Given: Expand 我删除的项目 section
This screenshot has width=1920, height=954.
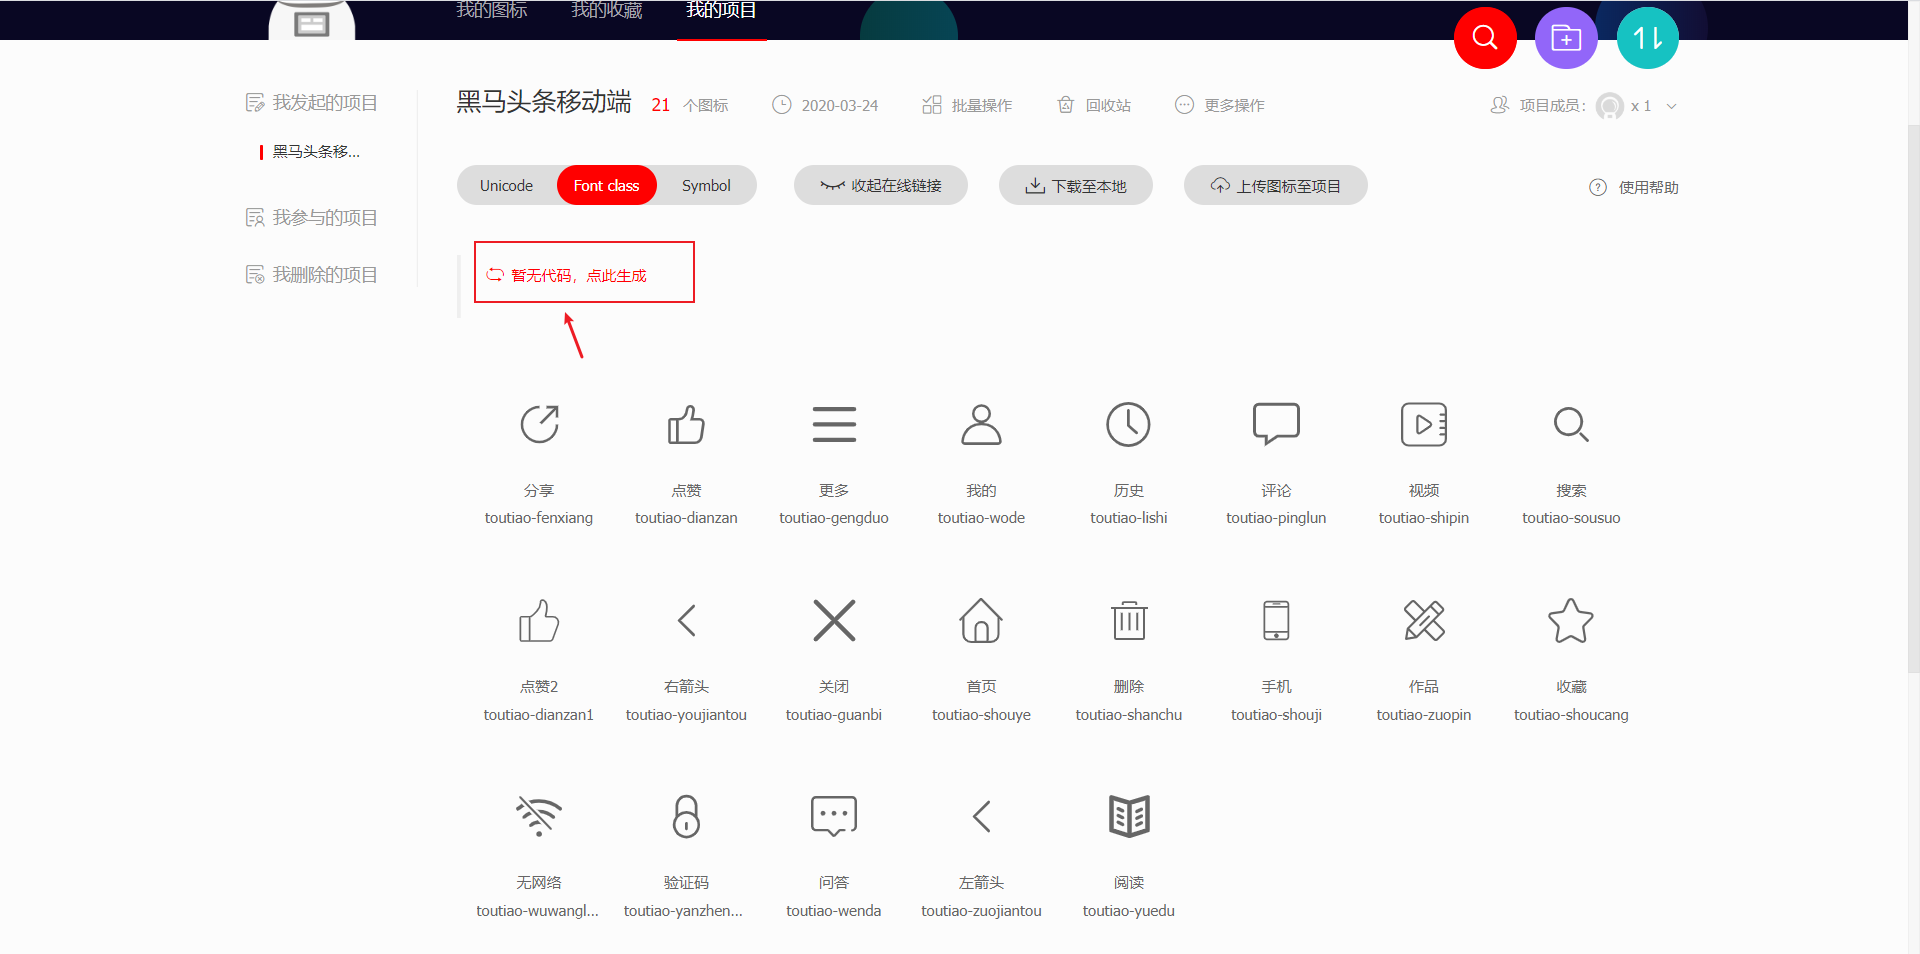Looking at the screenshot, I should click(x=312, y=275).
